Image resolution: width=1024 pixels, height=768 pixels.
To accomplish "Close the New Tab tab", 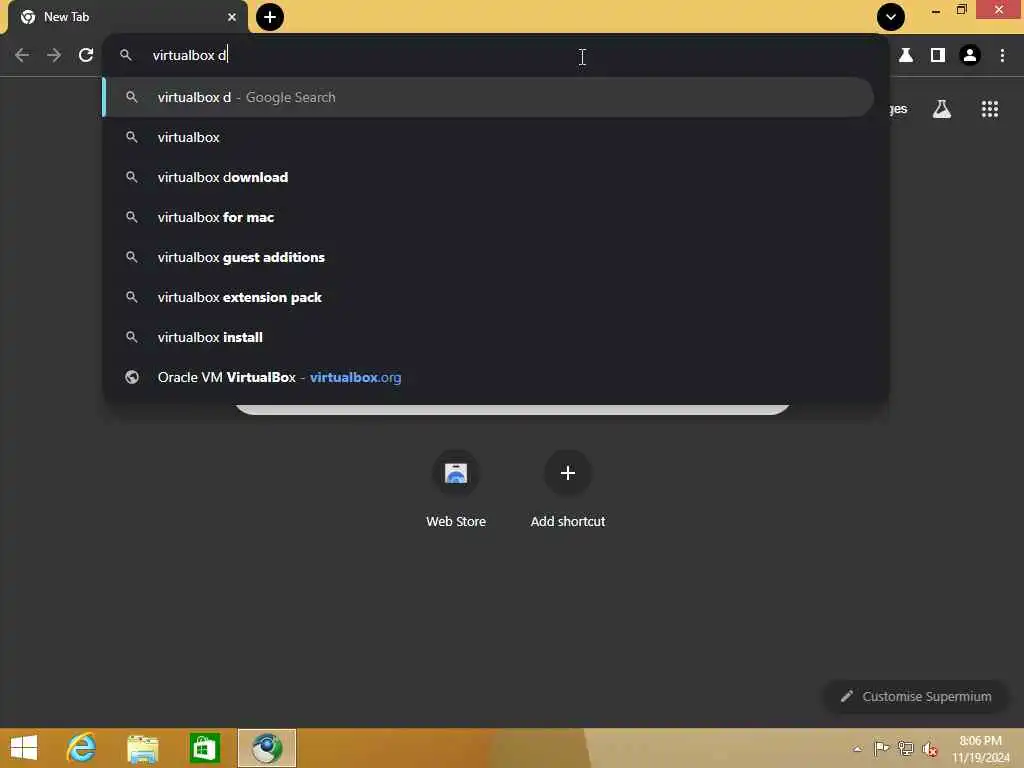I will pos(232,17).
